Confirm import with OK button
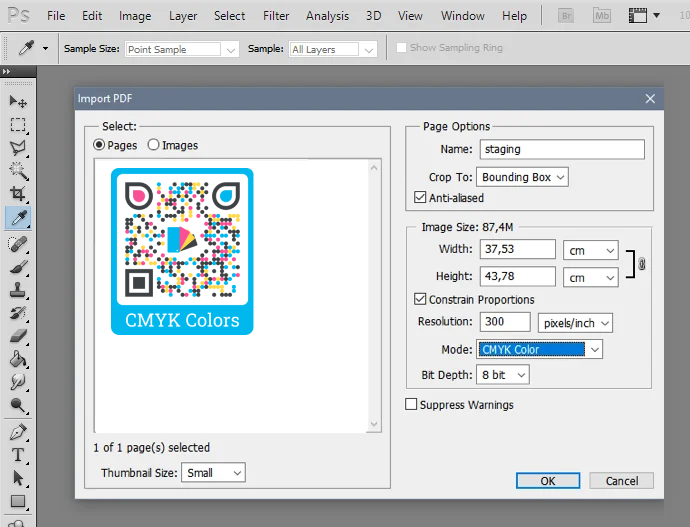 pyautogui.click(x=548, y=481)
